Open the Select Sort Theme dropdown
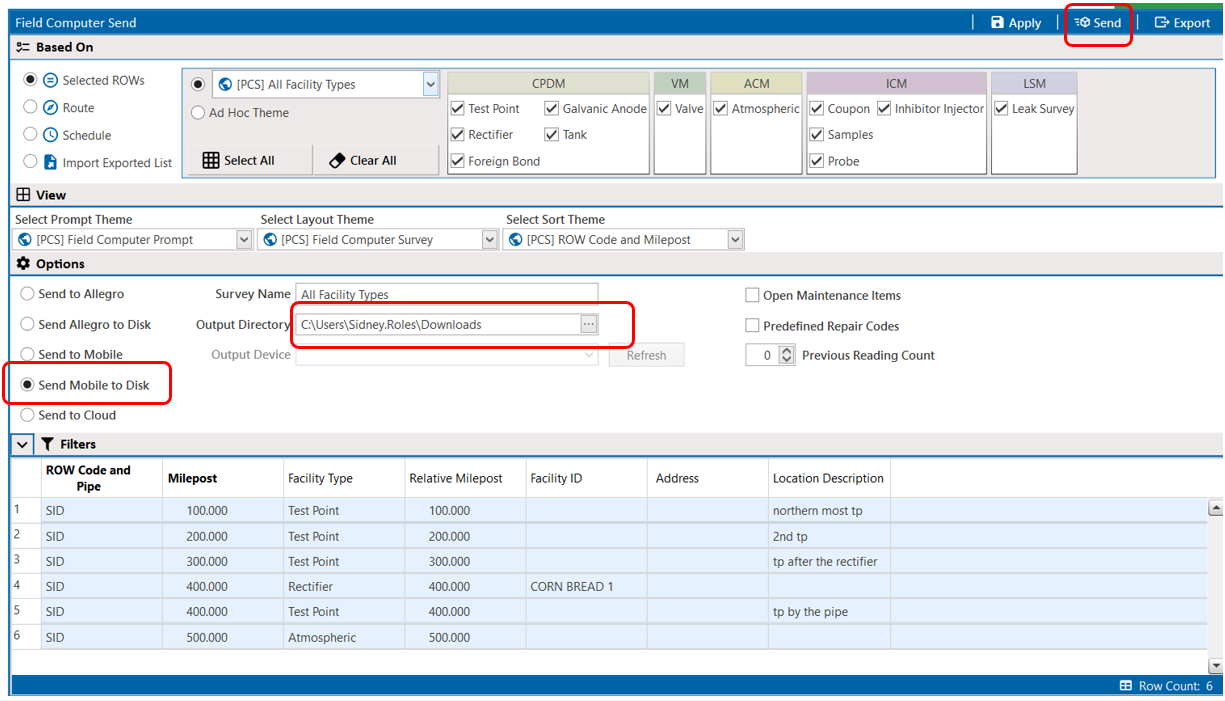The height and width of the screenshot is (701, 1225). (x=736, y=240)
